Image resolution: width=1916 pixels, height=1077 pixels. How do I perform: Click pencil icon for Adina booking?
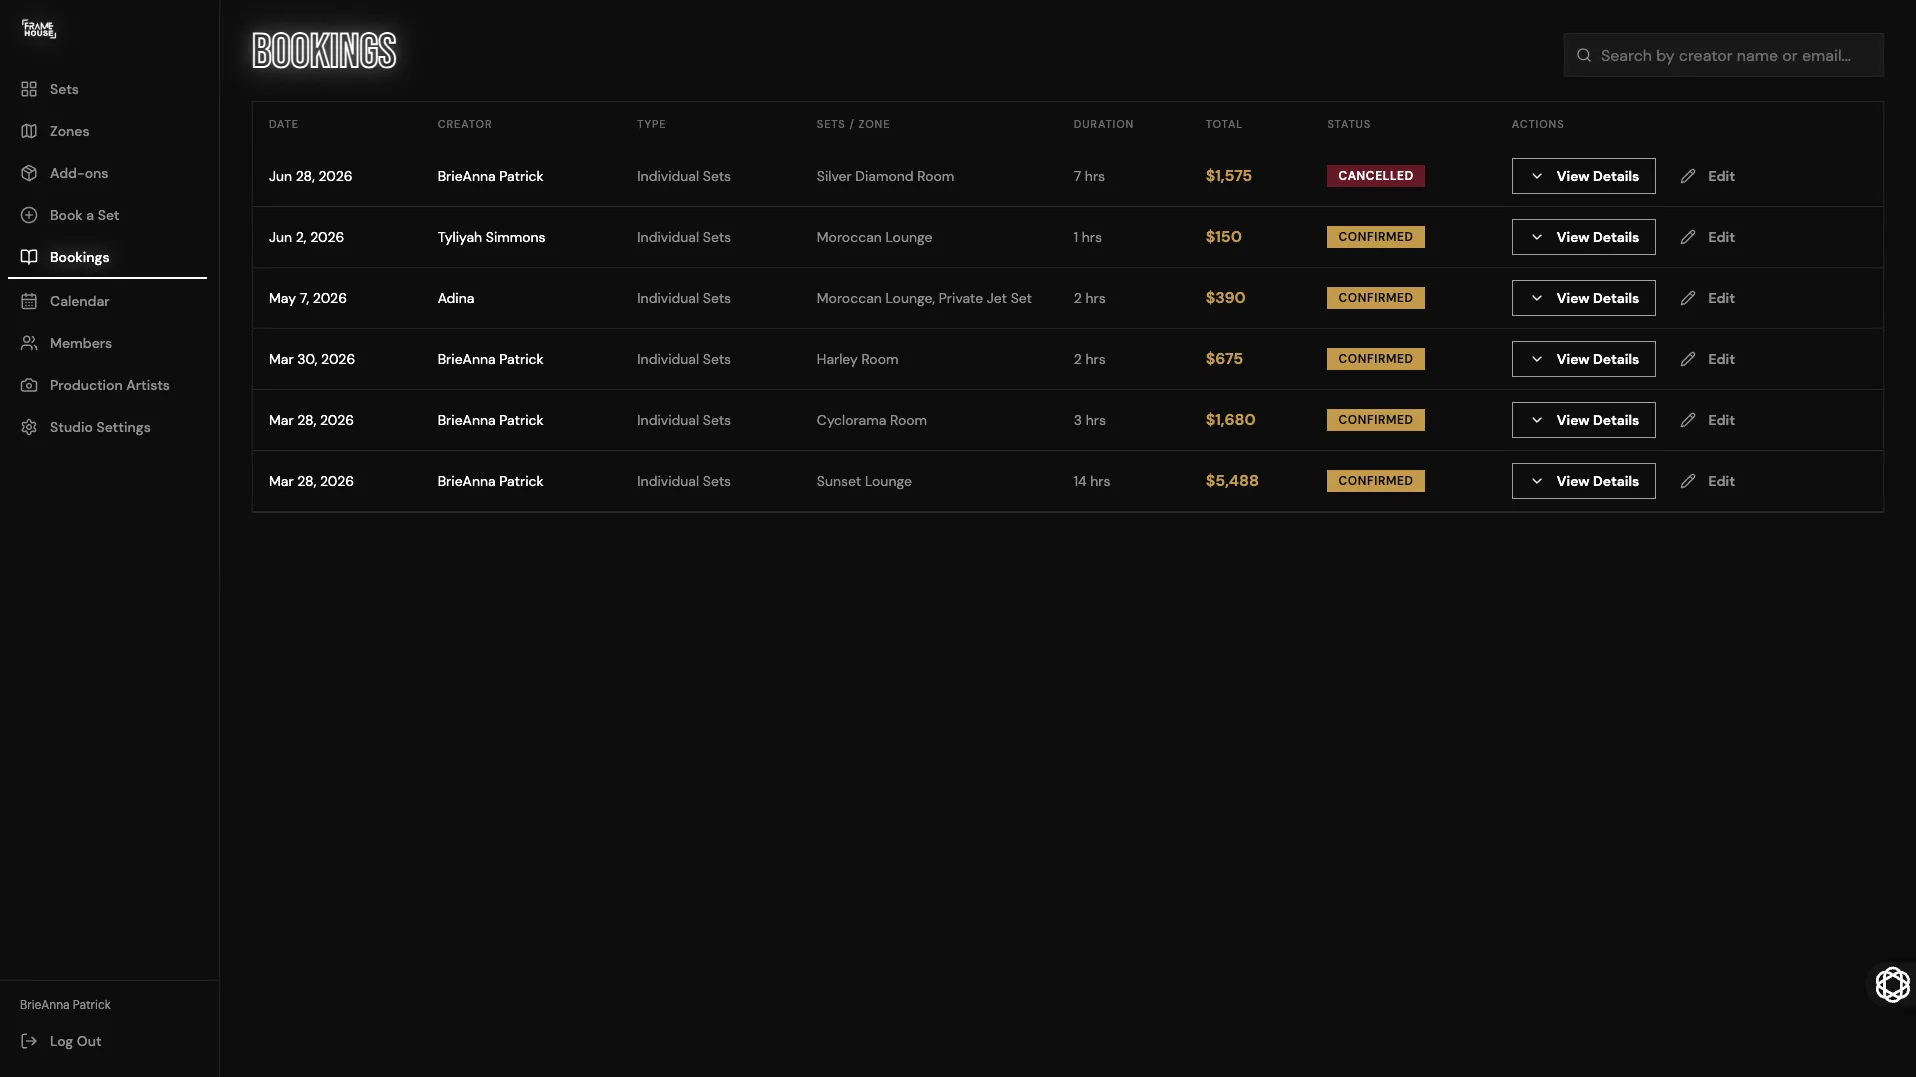1688,298
